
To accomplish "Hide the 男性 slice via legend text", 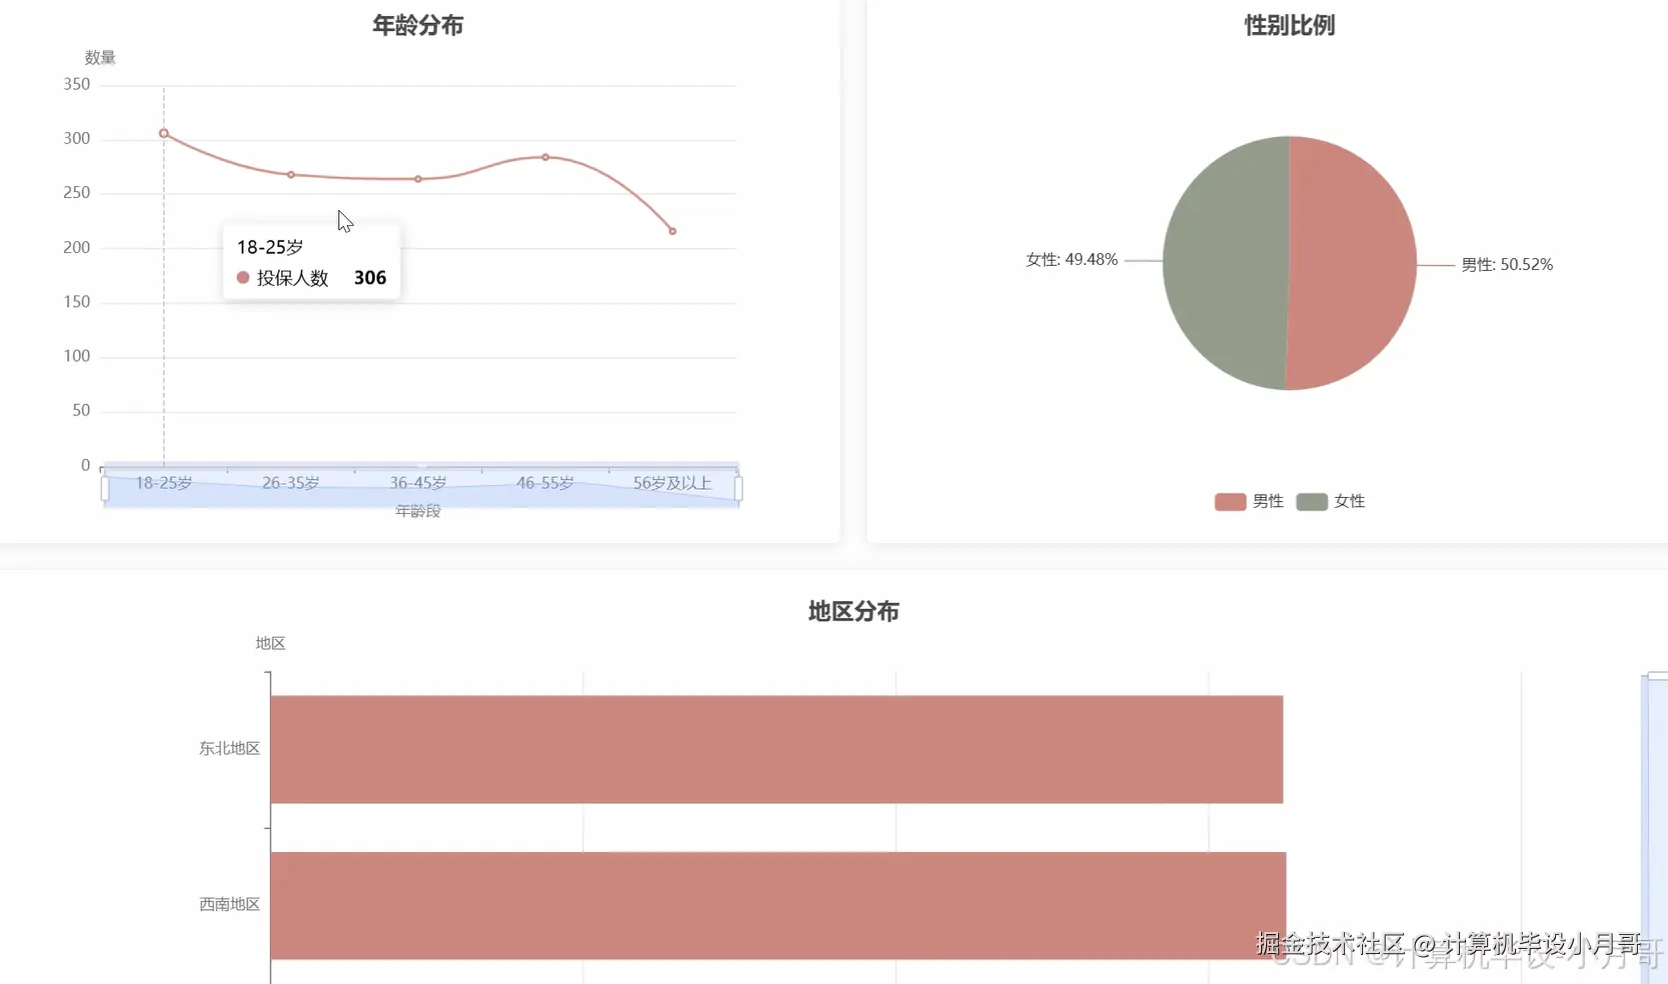I will [x=1267, y=501].
